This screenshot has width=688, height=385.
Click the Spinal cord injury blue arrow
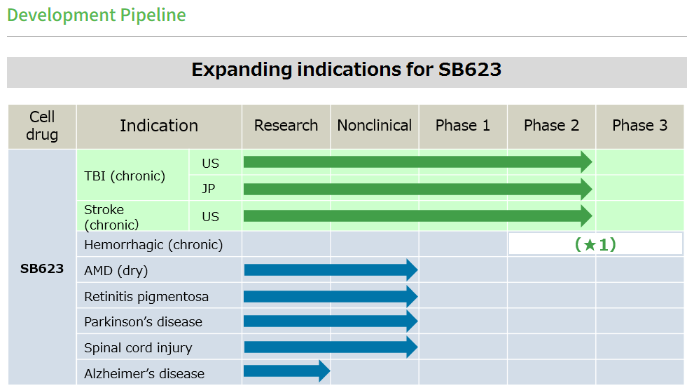[x=331, y=347]
